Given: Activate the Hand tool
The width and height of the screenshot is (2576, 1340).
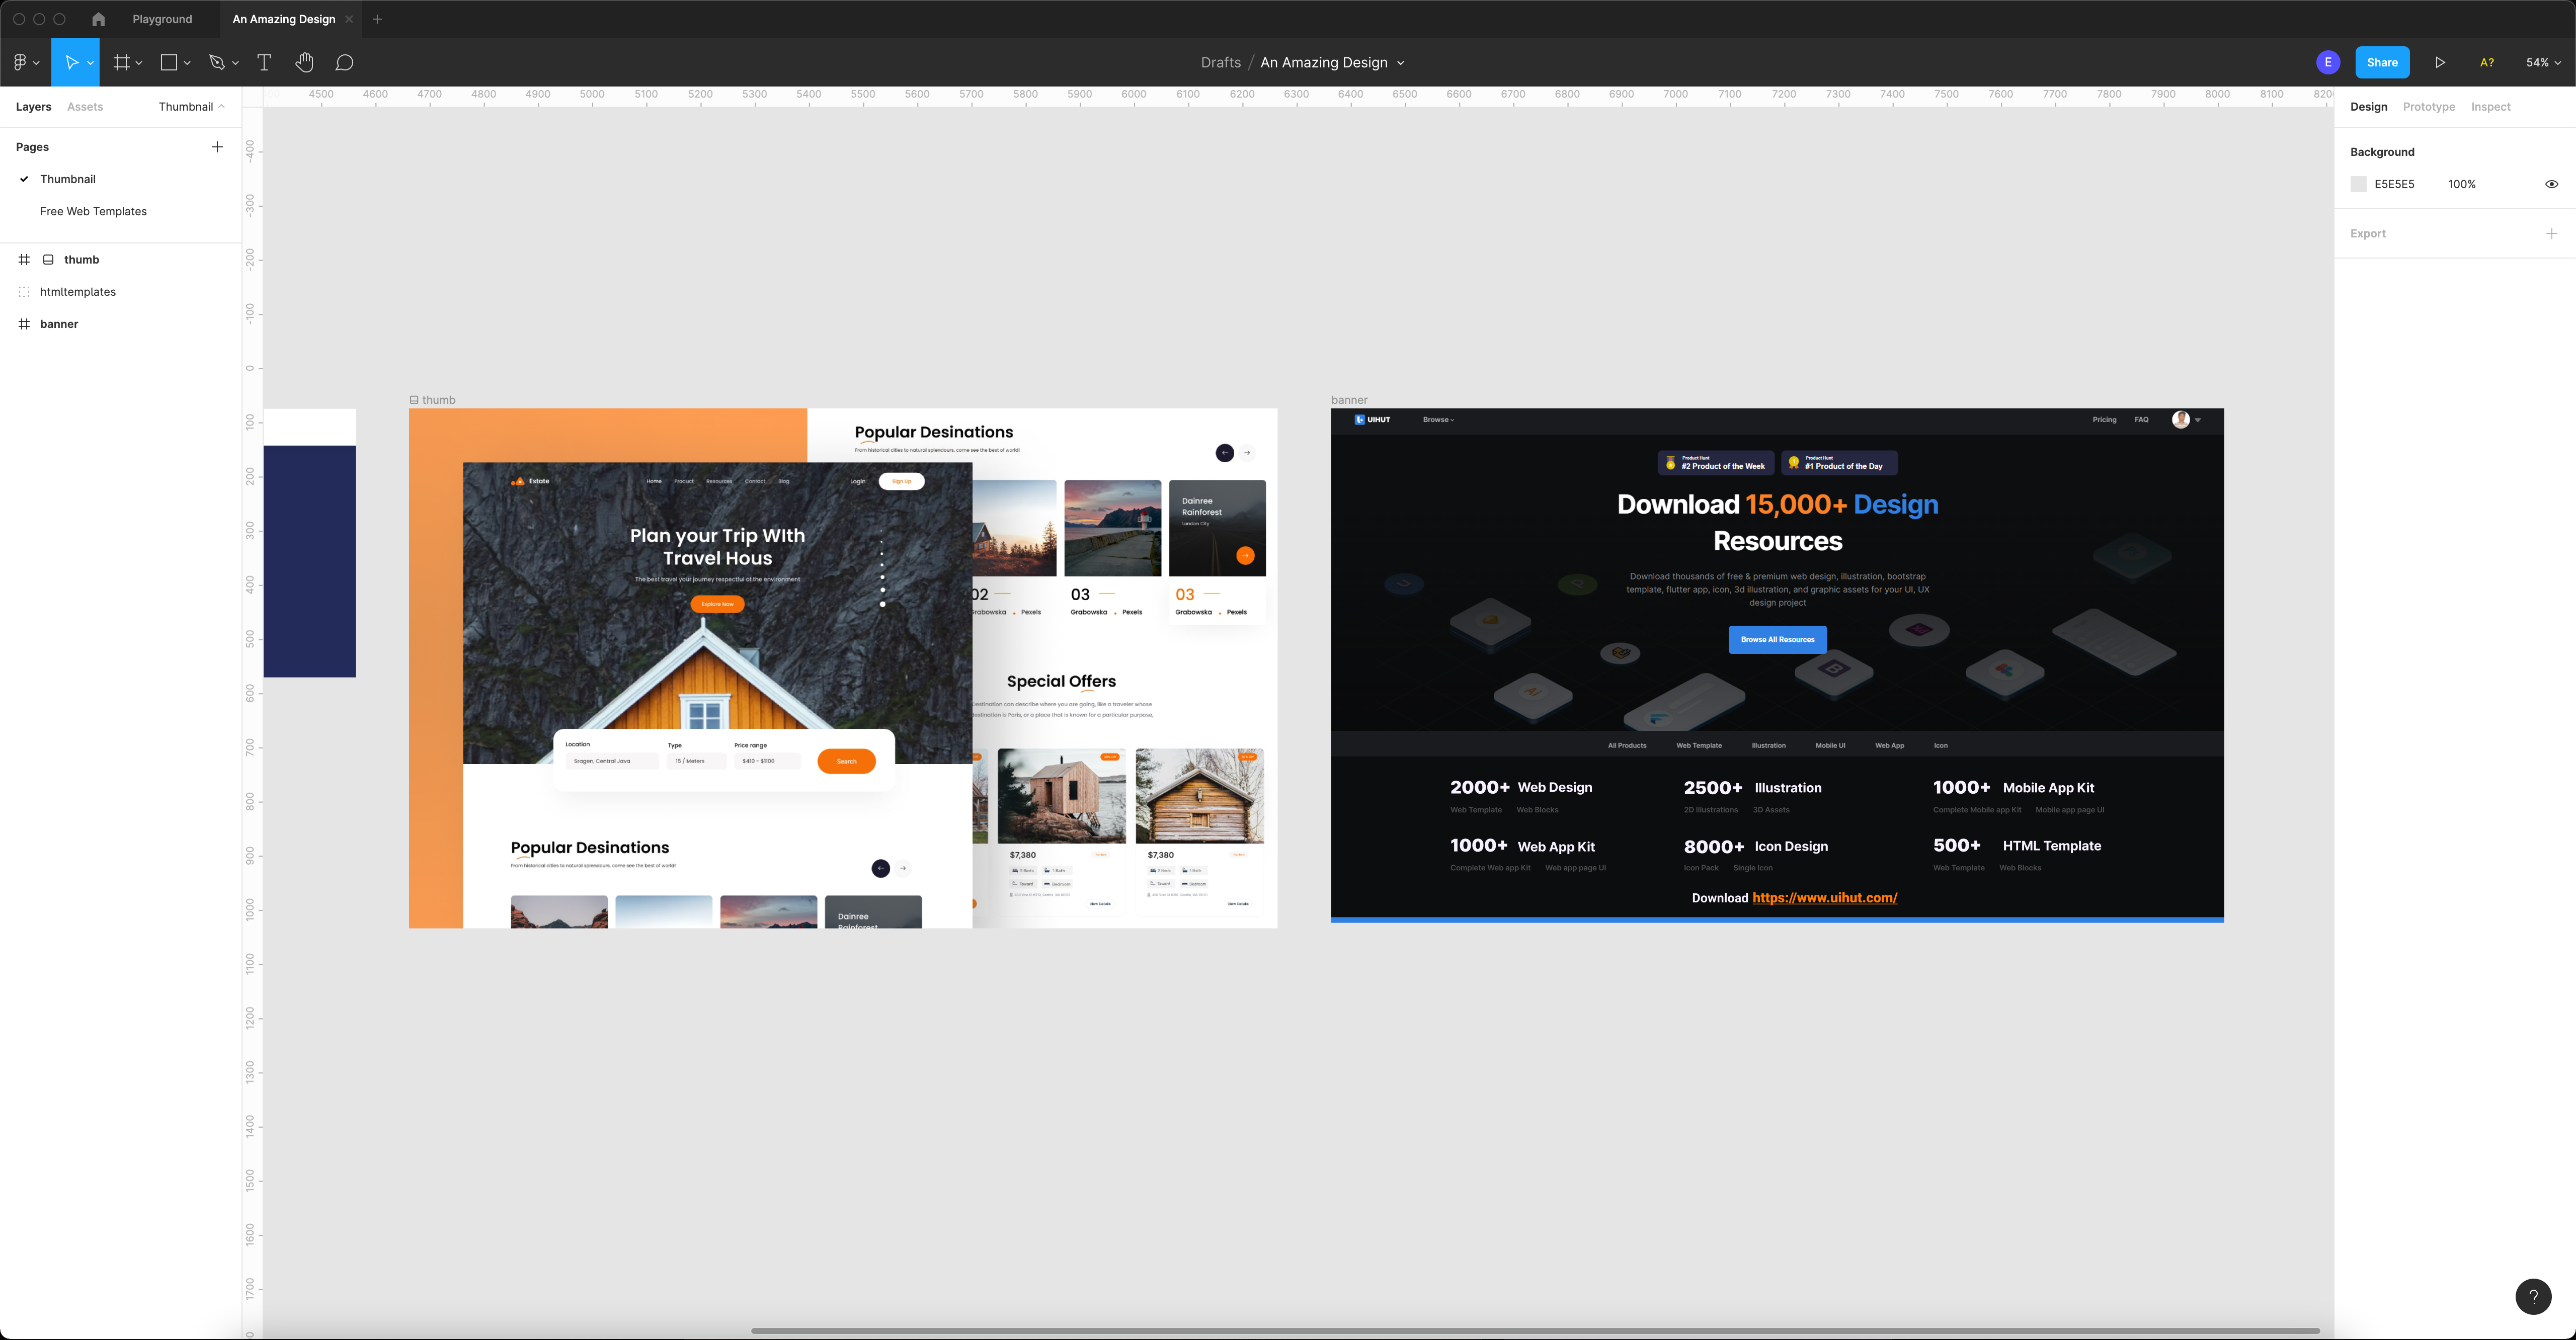Looking at the screenshot, I should pos(304,62).
